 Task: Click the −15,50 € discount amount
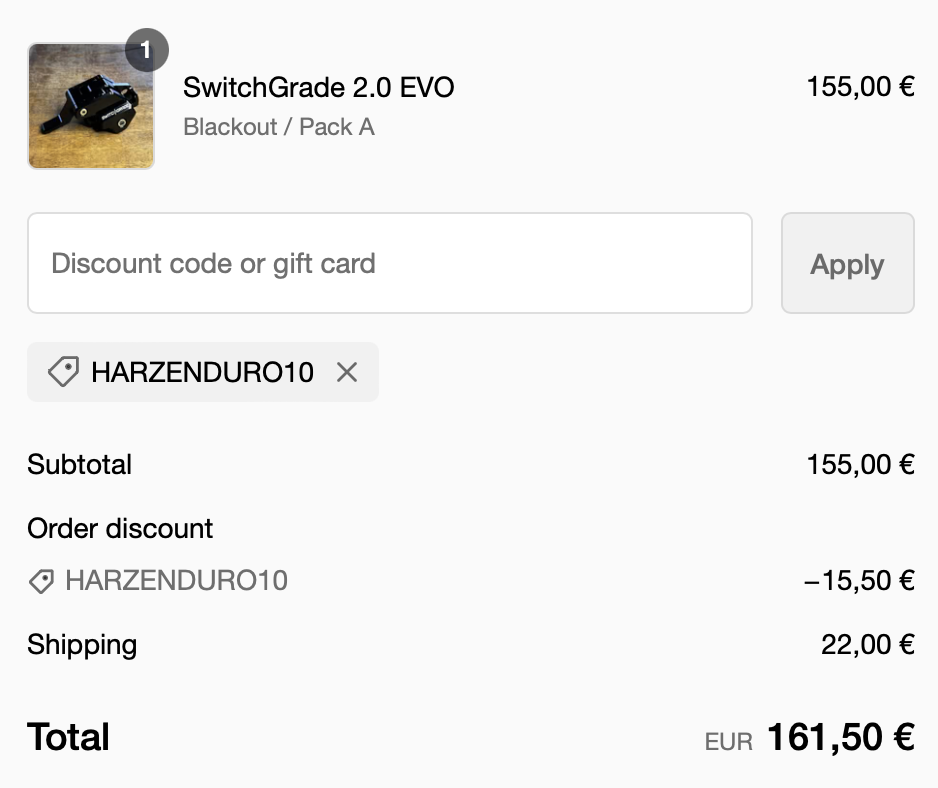[x=859, y=580]
